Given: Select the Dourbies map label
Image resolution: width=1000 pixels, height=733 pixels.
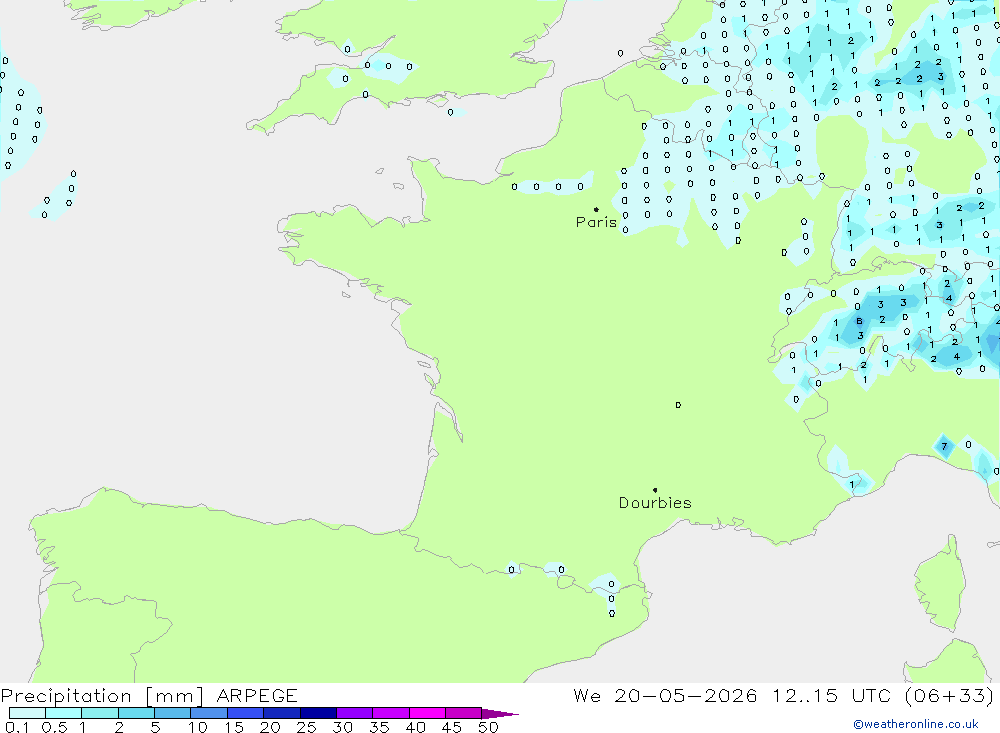Looking at the screenshot, I should [655, 503].
